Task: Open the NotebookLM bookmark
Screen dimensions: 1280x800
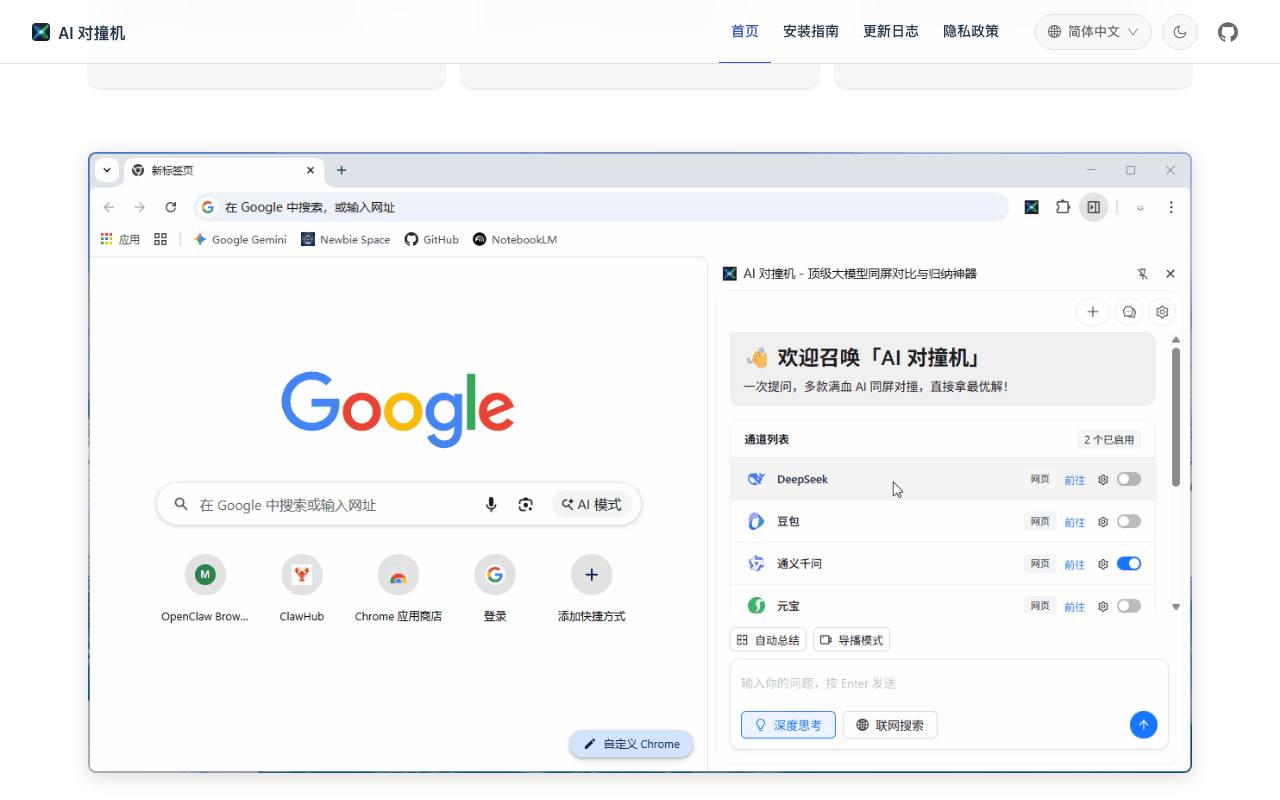Action: pyautogui.click(x=515, y=239)
